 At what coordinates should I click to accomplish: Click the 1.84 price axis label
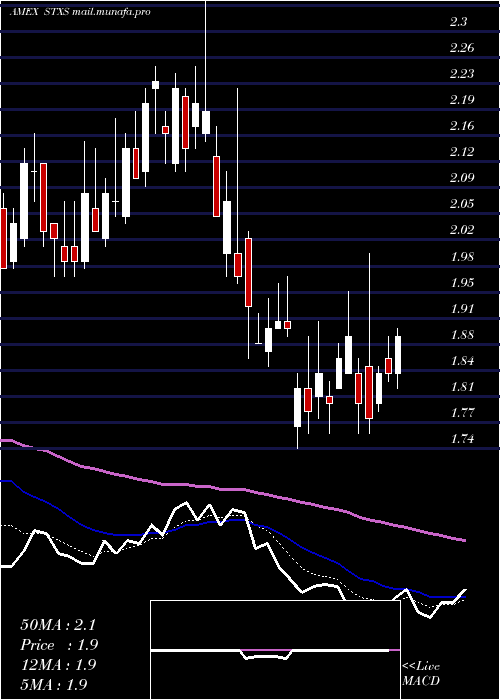point(462,360)
